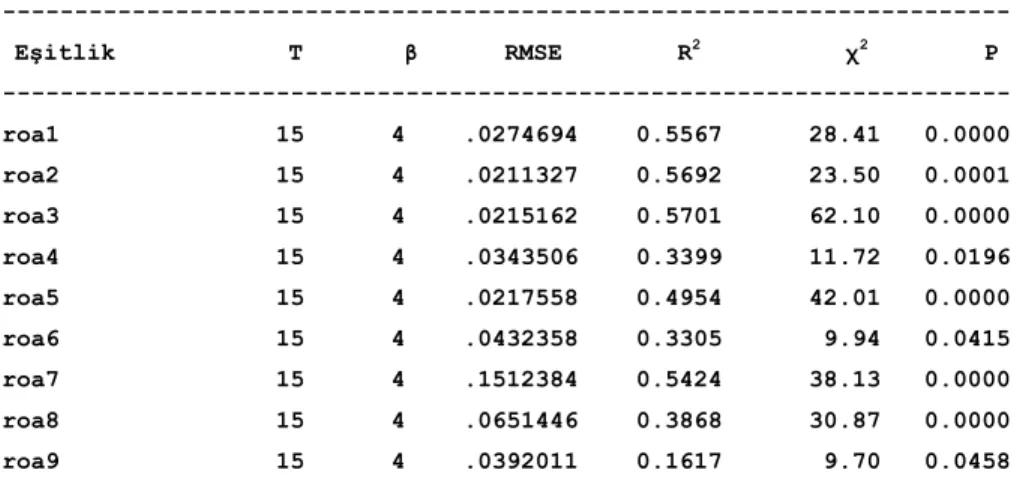Select the RMSE column header
The image size is (1020, 488).
[x=532, y=53]
